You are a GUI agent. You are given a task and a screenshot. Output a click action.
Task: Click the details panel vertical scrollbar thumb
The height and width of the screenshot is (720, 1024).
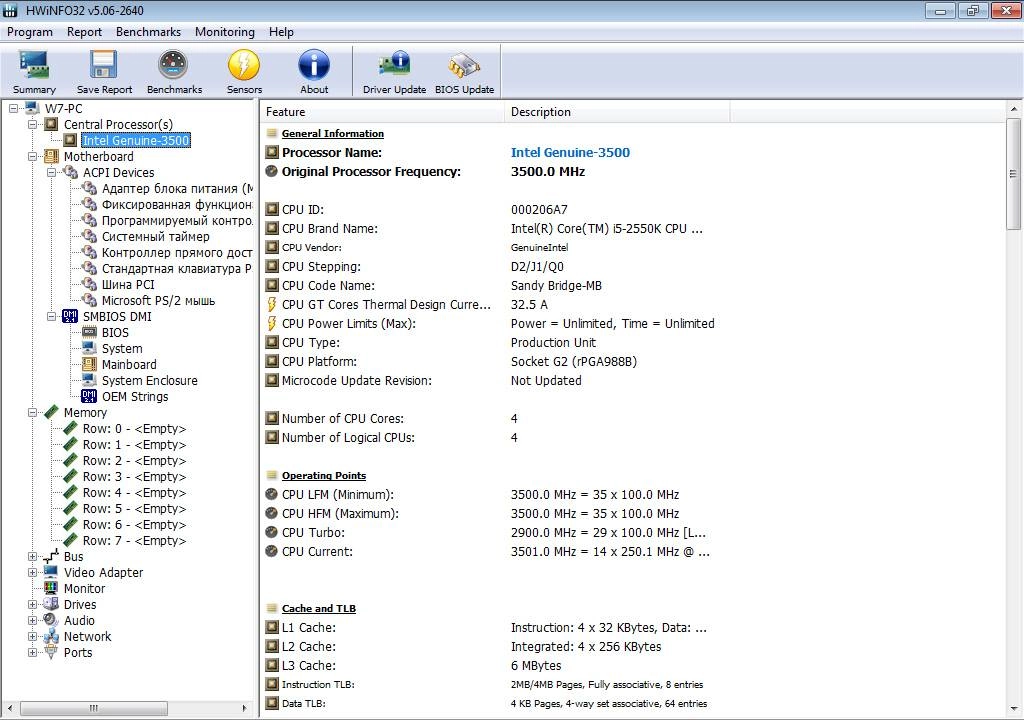[1014, 174]
